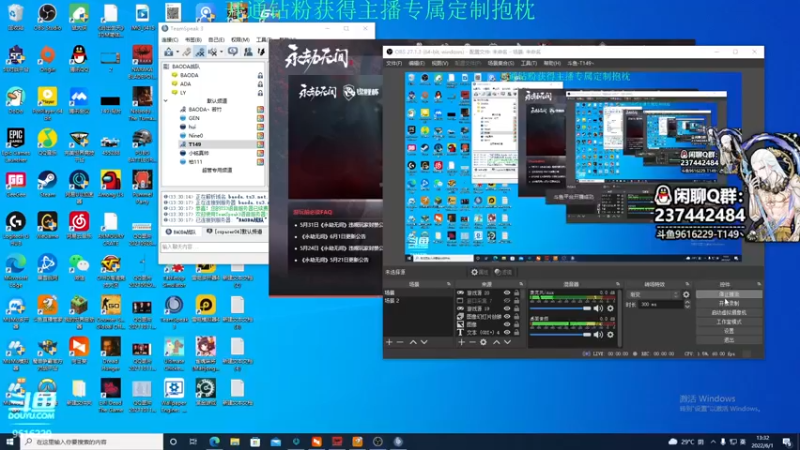The image size is (800, 450).
Task: Click the Windows taskbar search box
Action: point(93,441)
